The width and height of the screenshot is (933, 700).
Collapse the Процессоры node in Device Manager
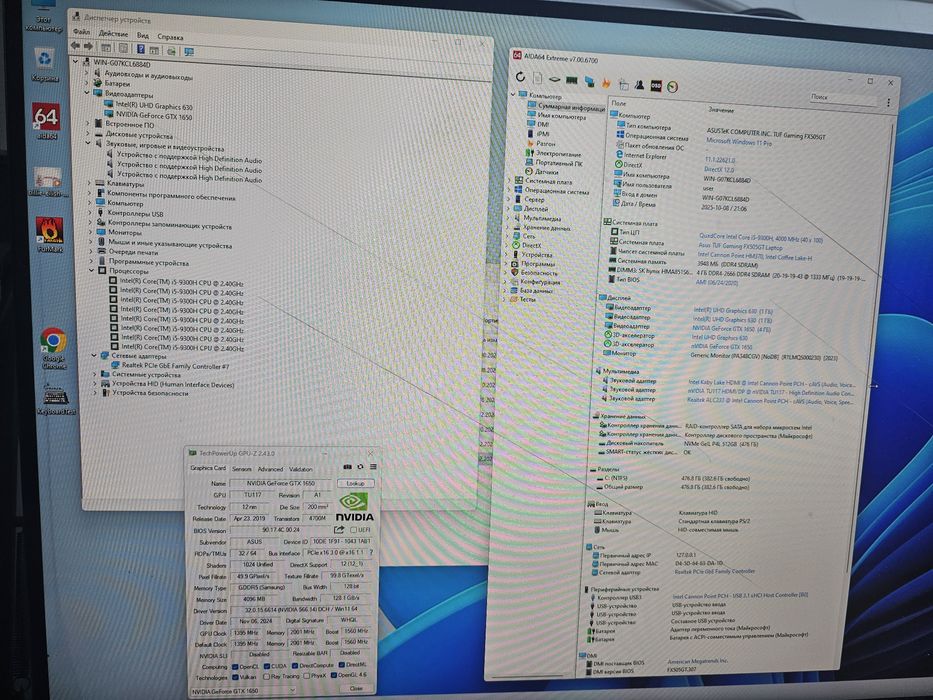(x=92, y=270)
